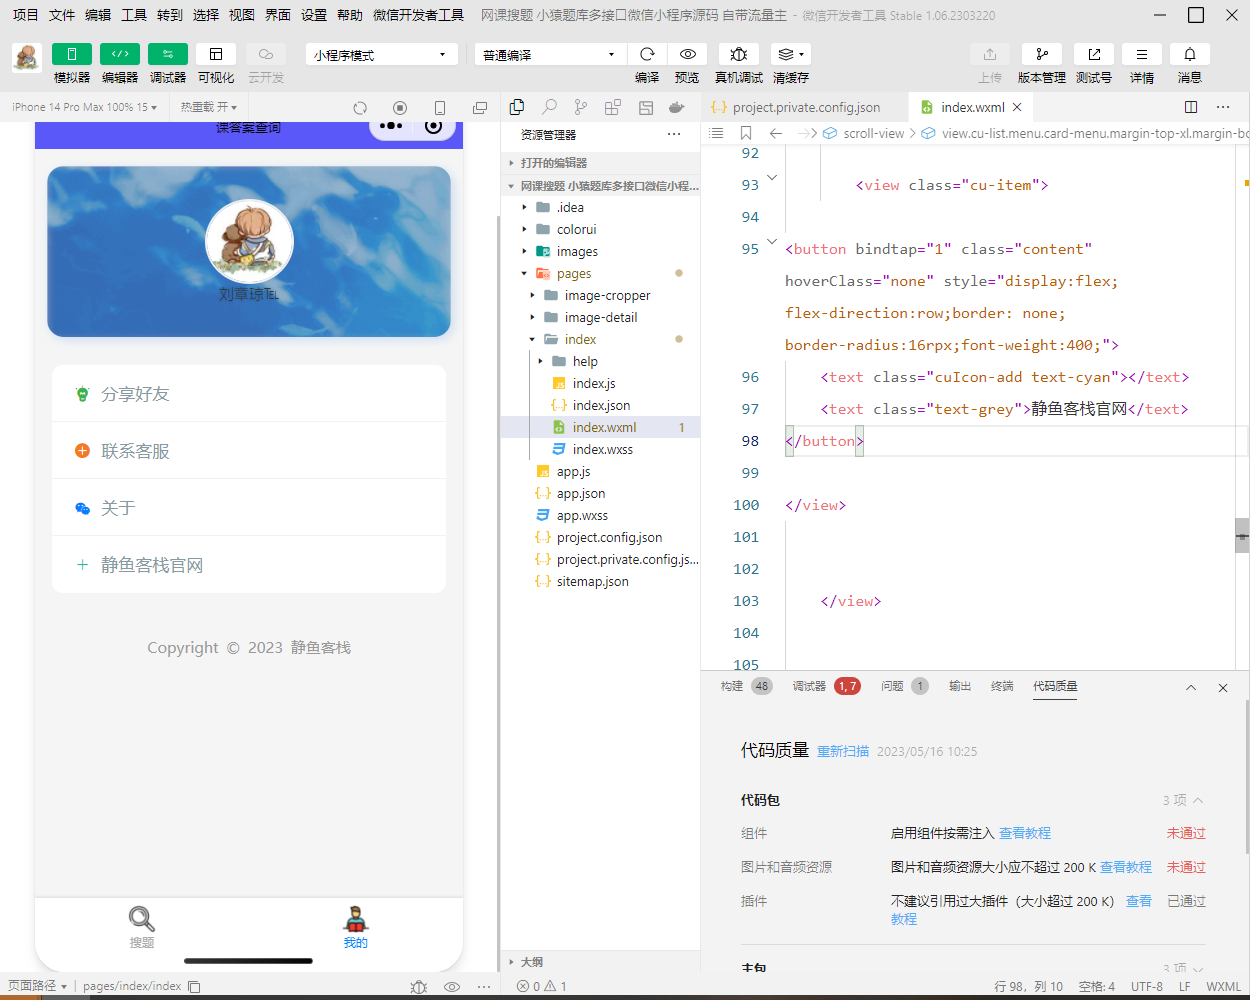
Task: Open the 工具 menu
Action: [x=134, y=15]
